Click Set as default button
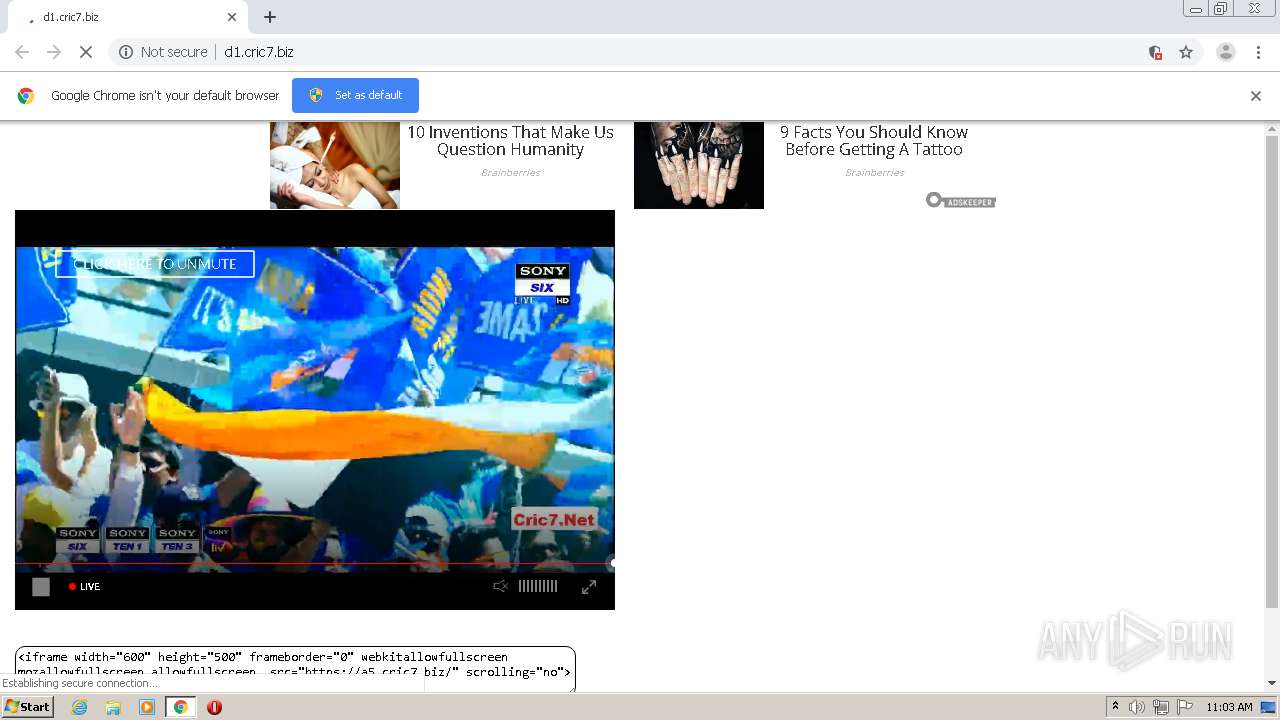Viewport: 1280px width, 720px height. point(355,95)
